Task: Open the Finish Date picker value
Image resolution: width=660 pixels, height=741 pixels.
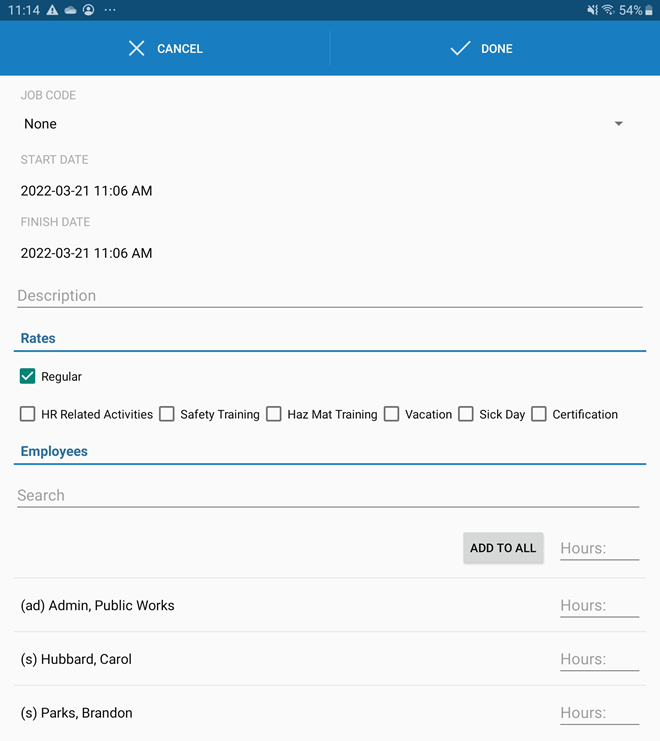Action: (87, 254)
